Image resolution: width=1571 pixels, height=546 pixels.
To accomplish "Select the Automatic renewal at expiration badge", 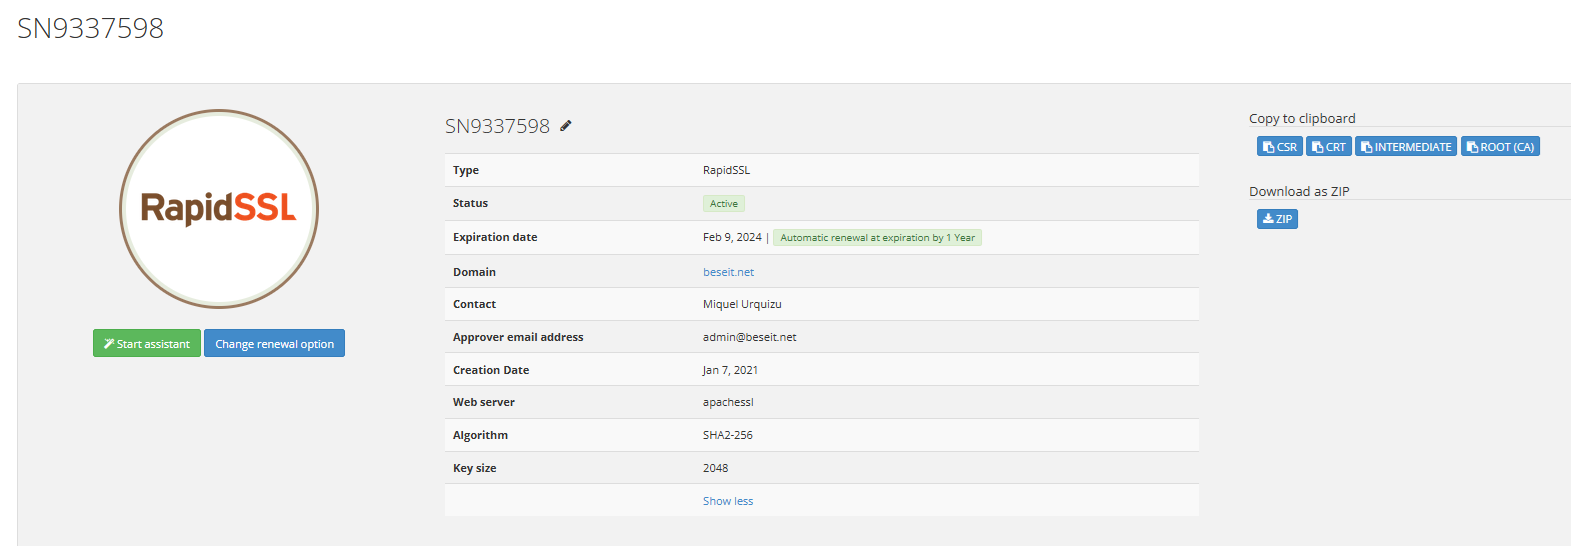I will (877, 238).
